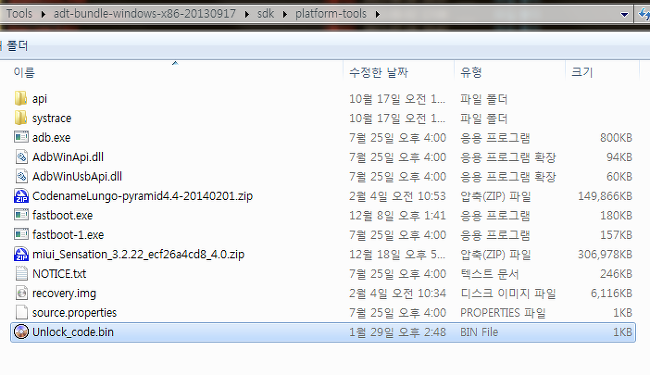650x375 pixels.
Task: Click the recovery.img disk image icon
Action: click(x=22, y=293)
